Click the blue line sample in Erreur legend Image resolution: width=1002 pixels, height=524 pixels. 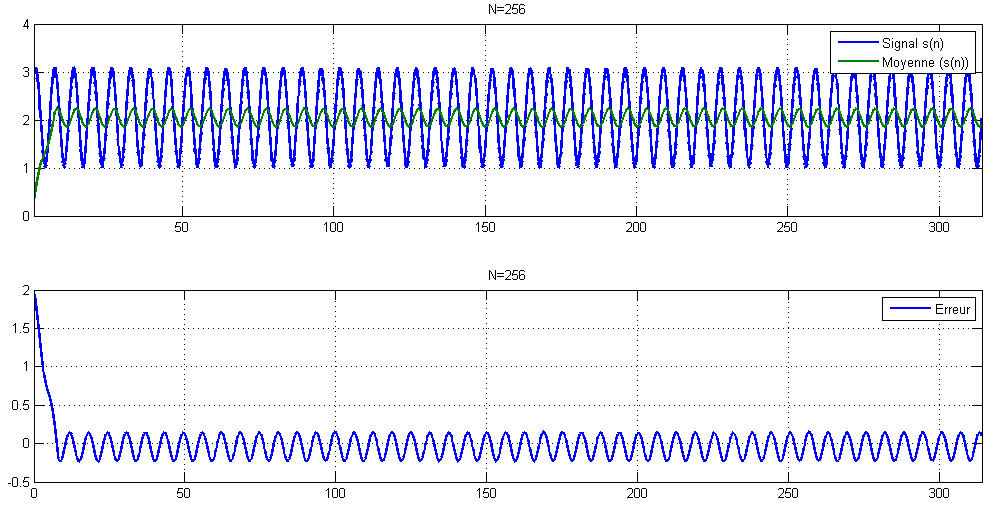coord(908,310)
